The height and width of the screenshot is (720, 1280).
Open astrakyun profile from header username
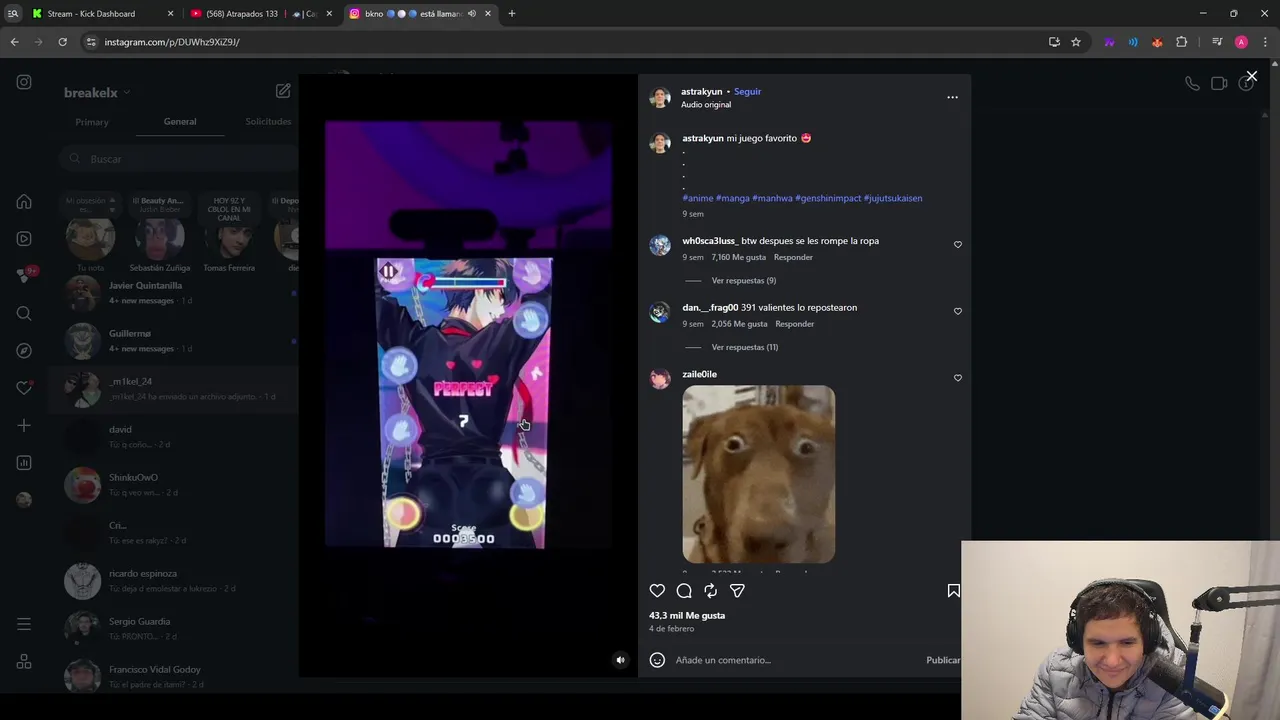(701, 92)
